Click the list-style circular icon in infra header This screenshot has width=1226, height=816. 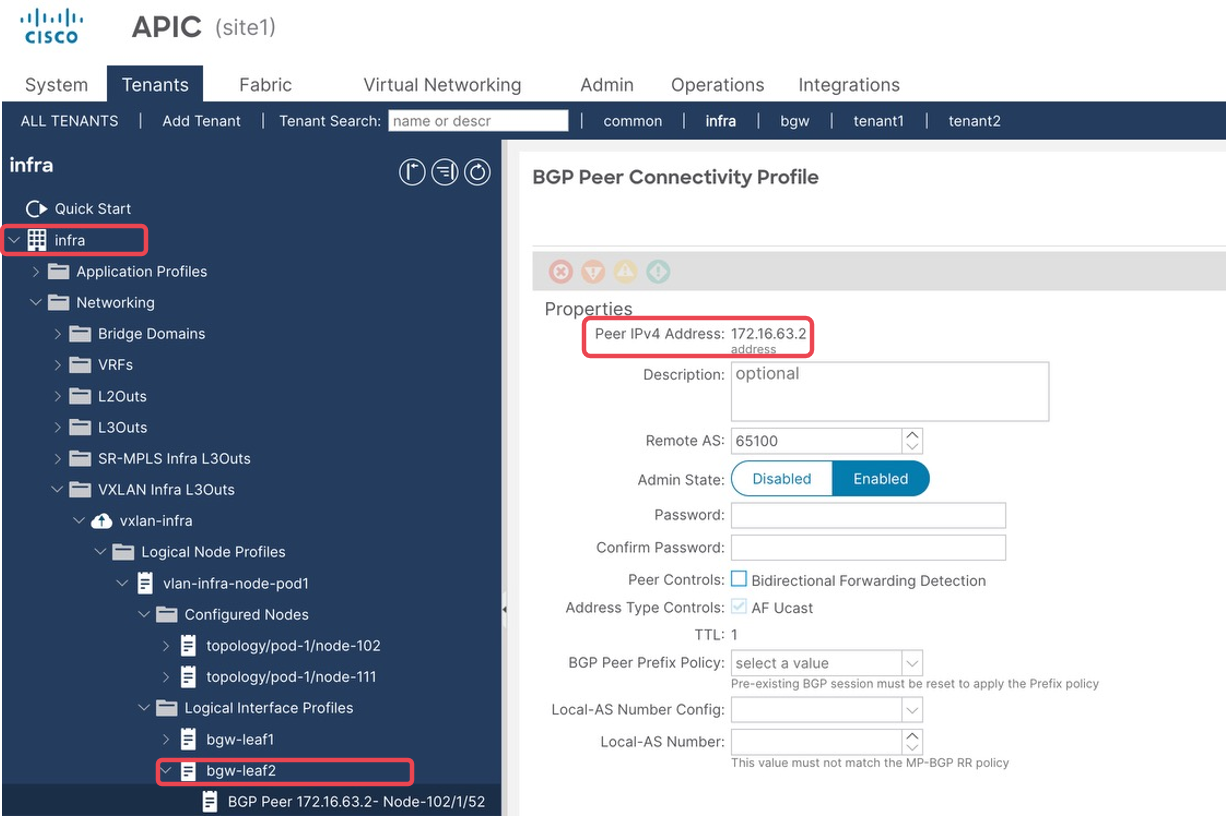[x=445, y=172]
